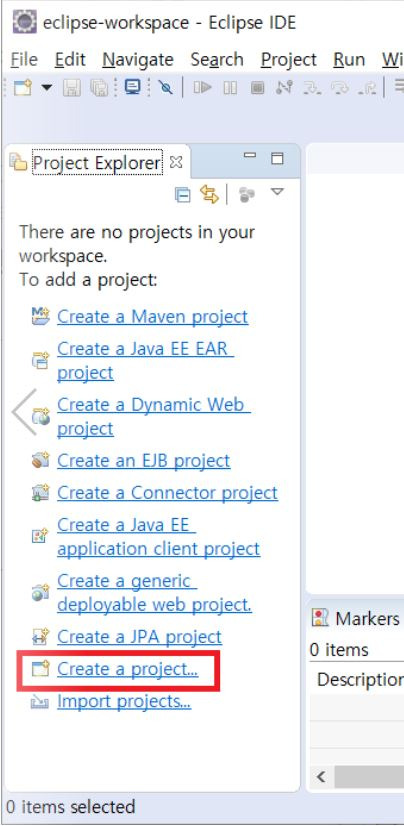Viewport: 404px width, 826px height.
Task: Click the Terminate debug icon
Action: coord(257,87)
